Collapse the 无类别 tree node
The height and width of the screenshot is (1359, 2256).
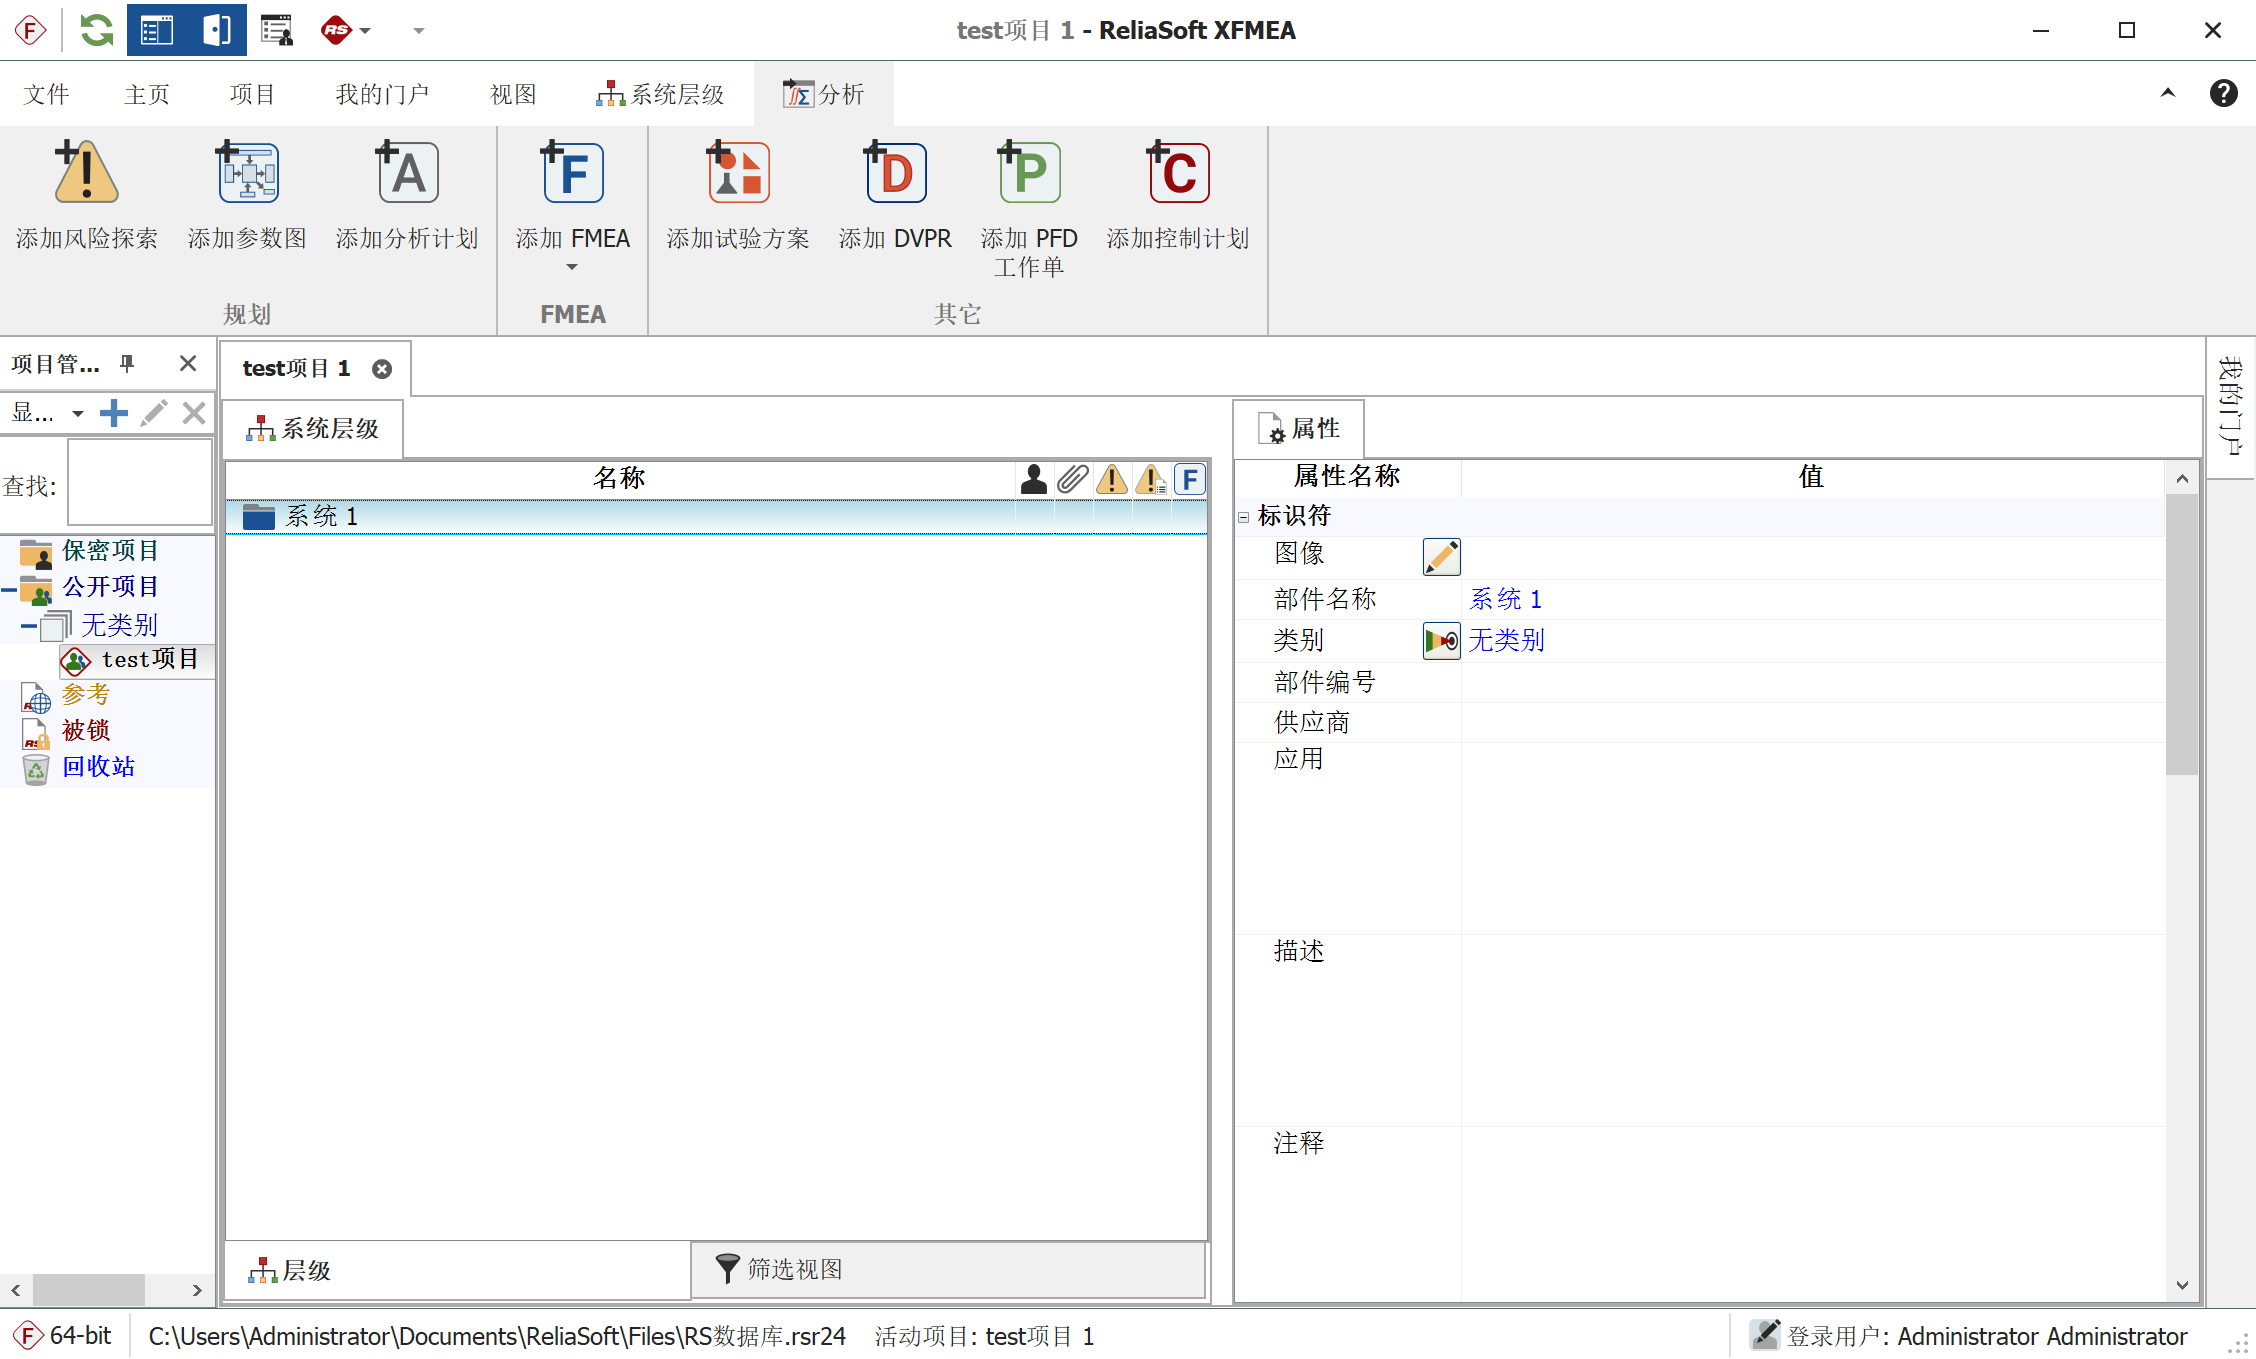click(x=29, y=628)
